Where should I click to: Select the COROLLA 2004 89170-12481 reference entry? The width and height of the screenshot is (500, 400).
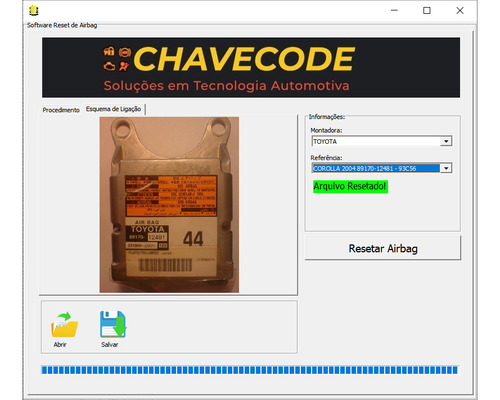click(x=376, y=168)
